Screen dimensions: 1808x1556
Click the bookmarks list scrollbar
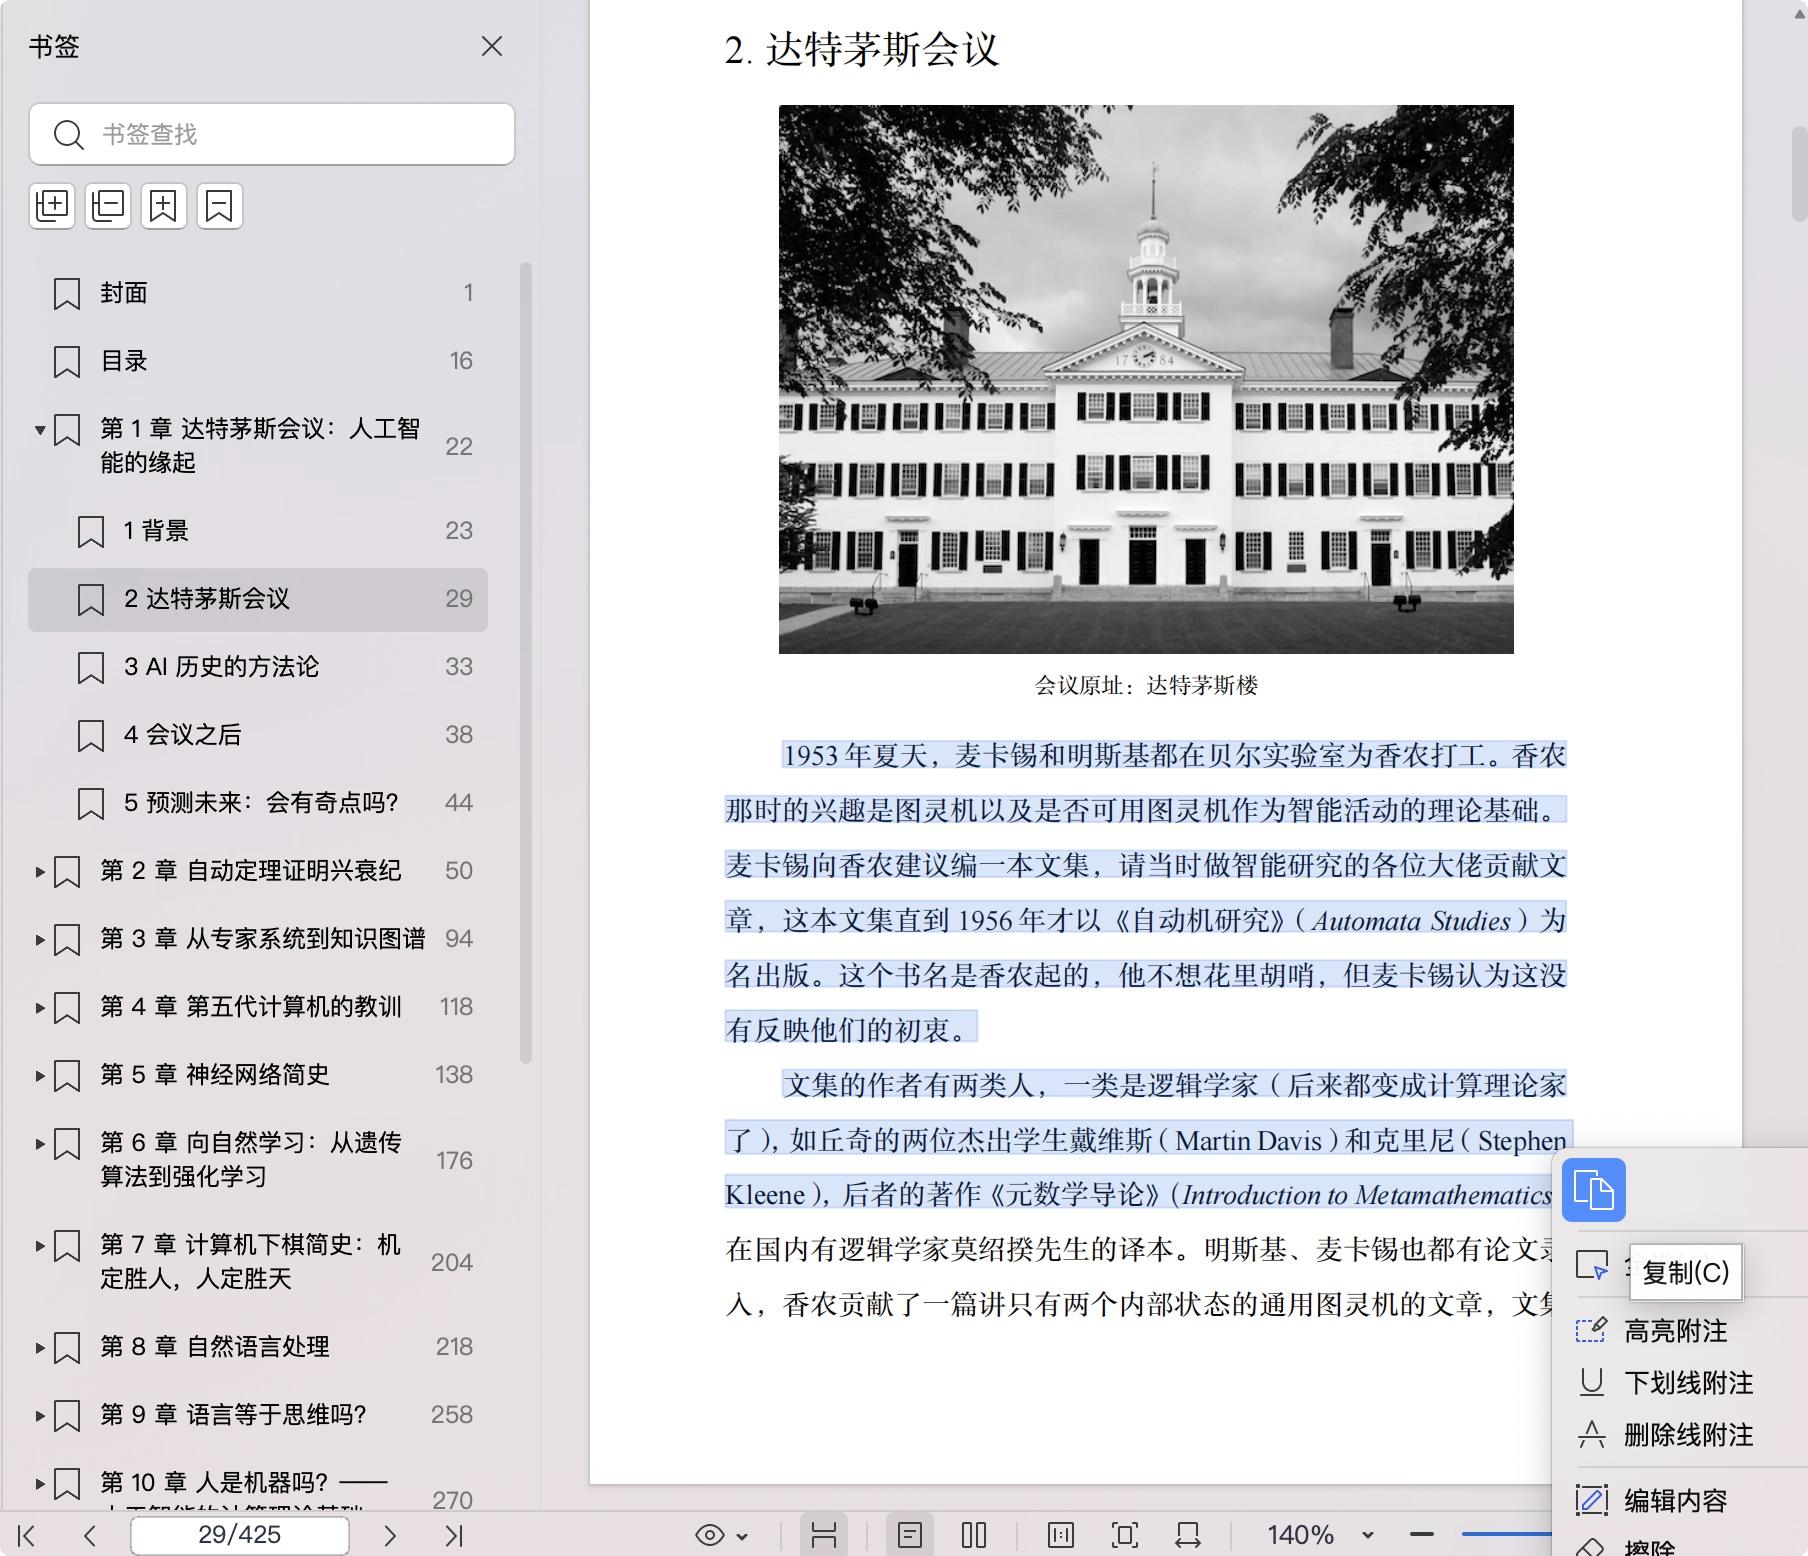coord(526,662)
